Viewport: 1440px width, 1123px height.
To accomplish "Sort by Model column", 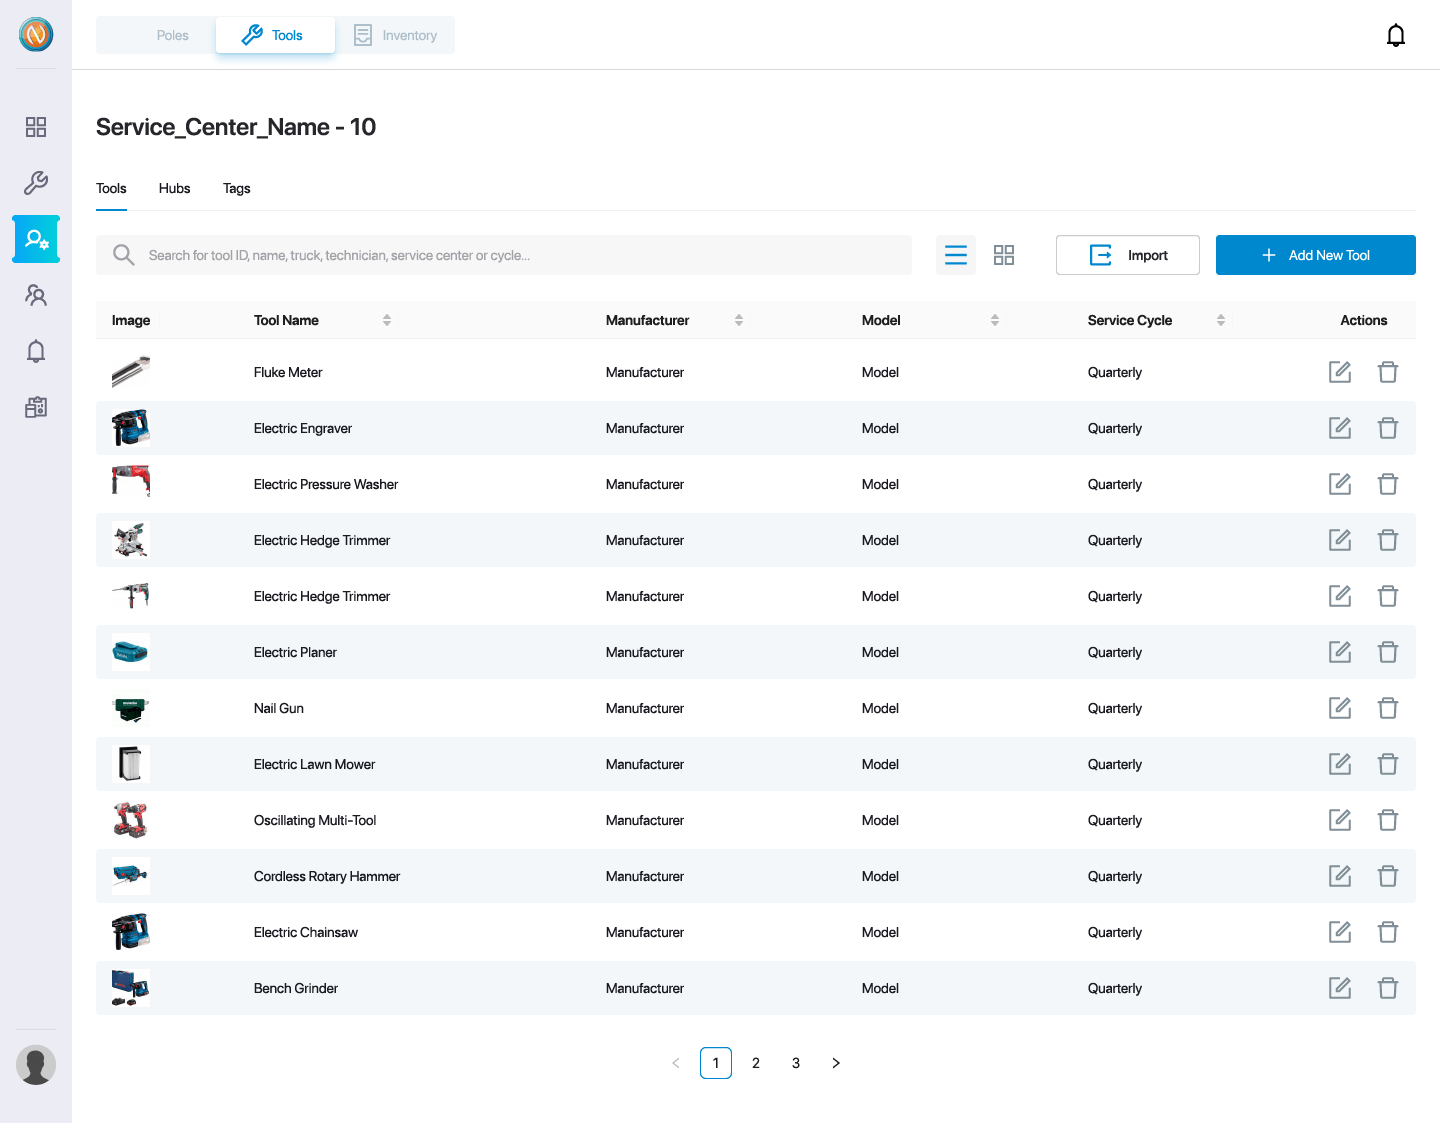I will 995,320.
